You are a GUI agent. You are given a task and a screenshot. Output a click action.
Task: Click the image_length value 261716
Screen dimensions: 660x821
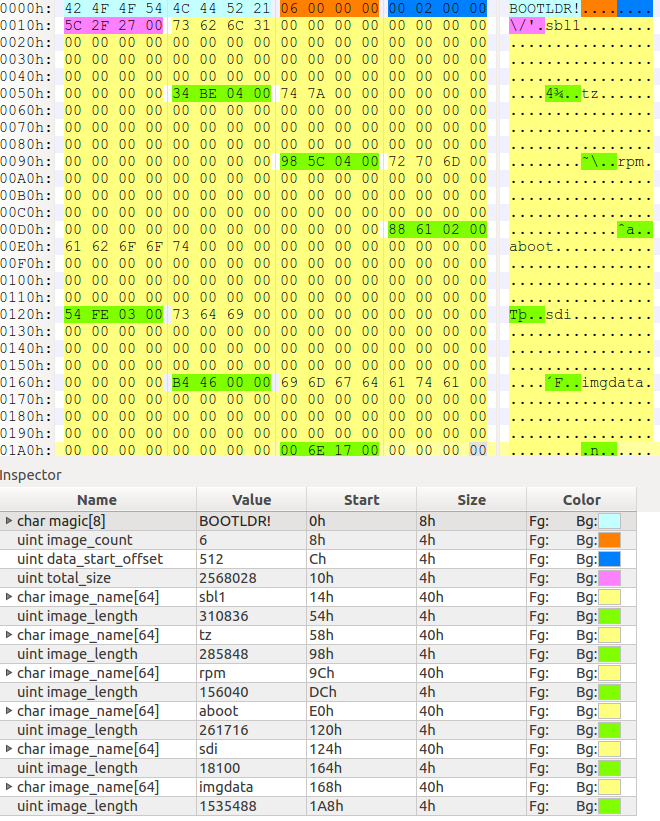tap(223, 730)
